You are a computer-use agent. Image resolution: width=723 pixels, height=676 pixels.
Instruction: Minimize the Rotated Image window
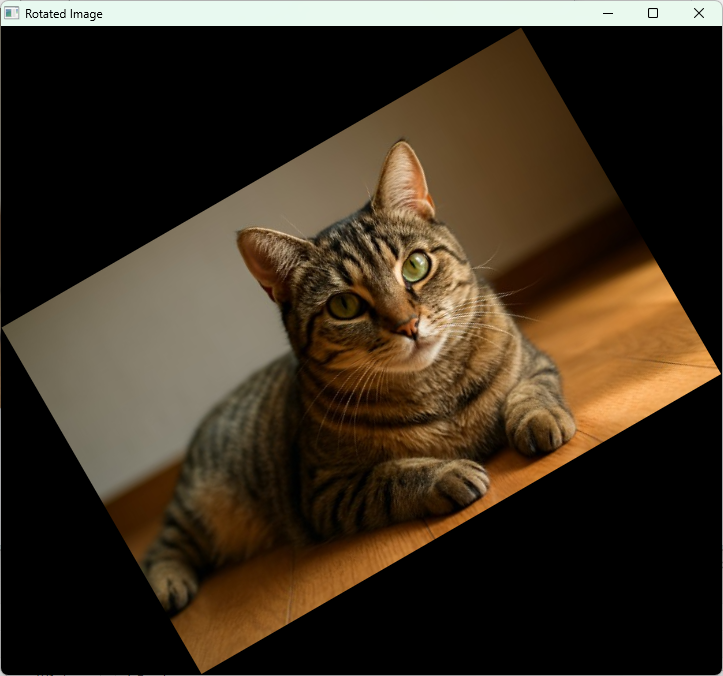[x=608, y=13]
